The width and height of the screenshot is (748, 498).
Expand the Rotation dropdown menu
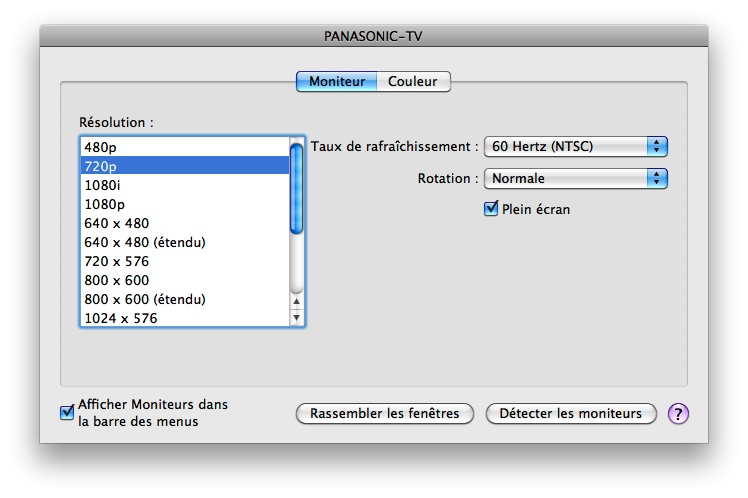(x=575, y=179)
